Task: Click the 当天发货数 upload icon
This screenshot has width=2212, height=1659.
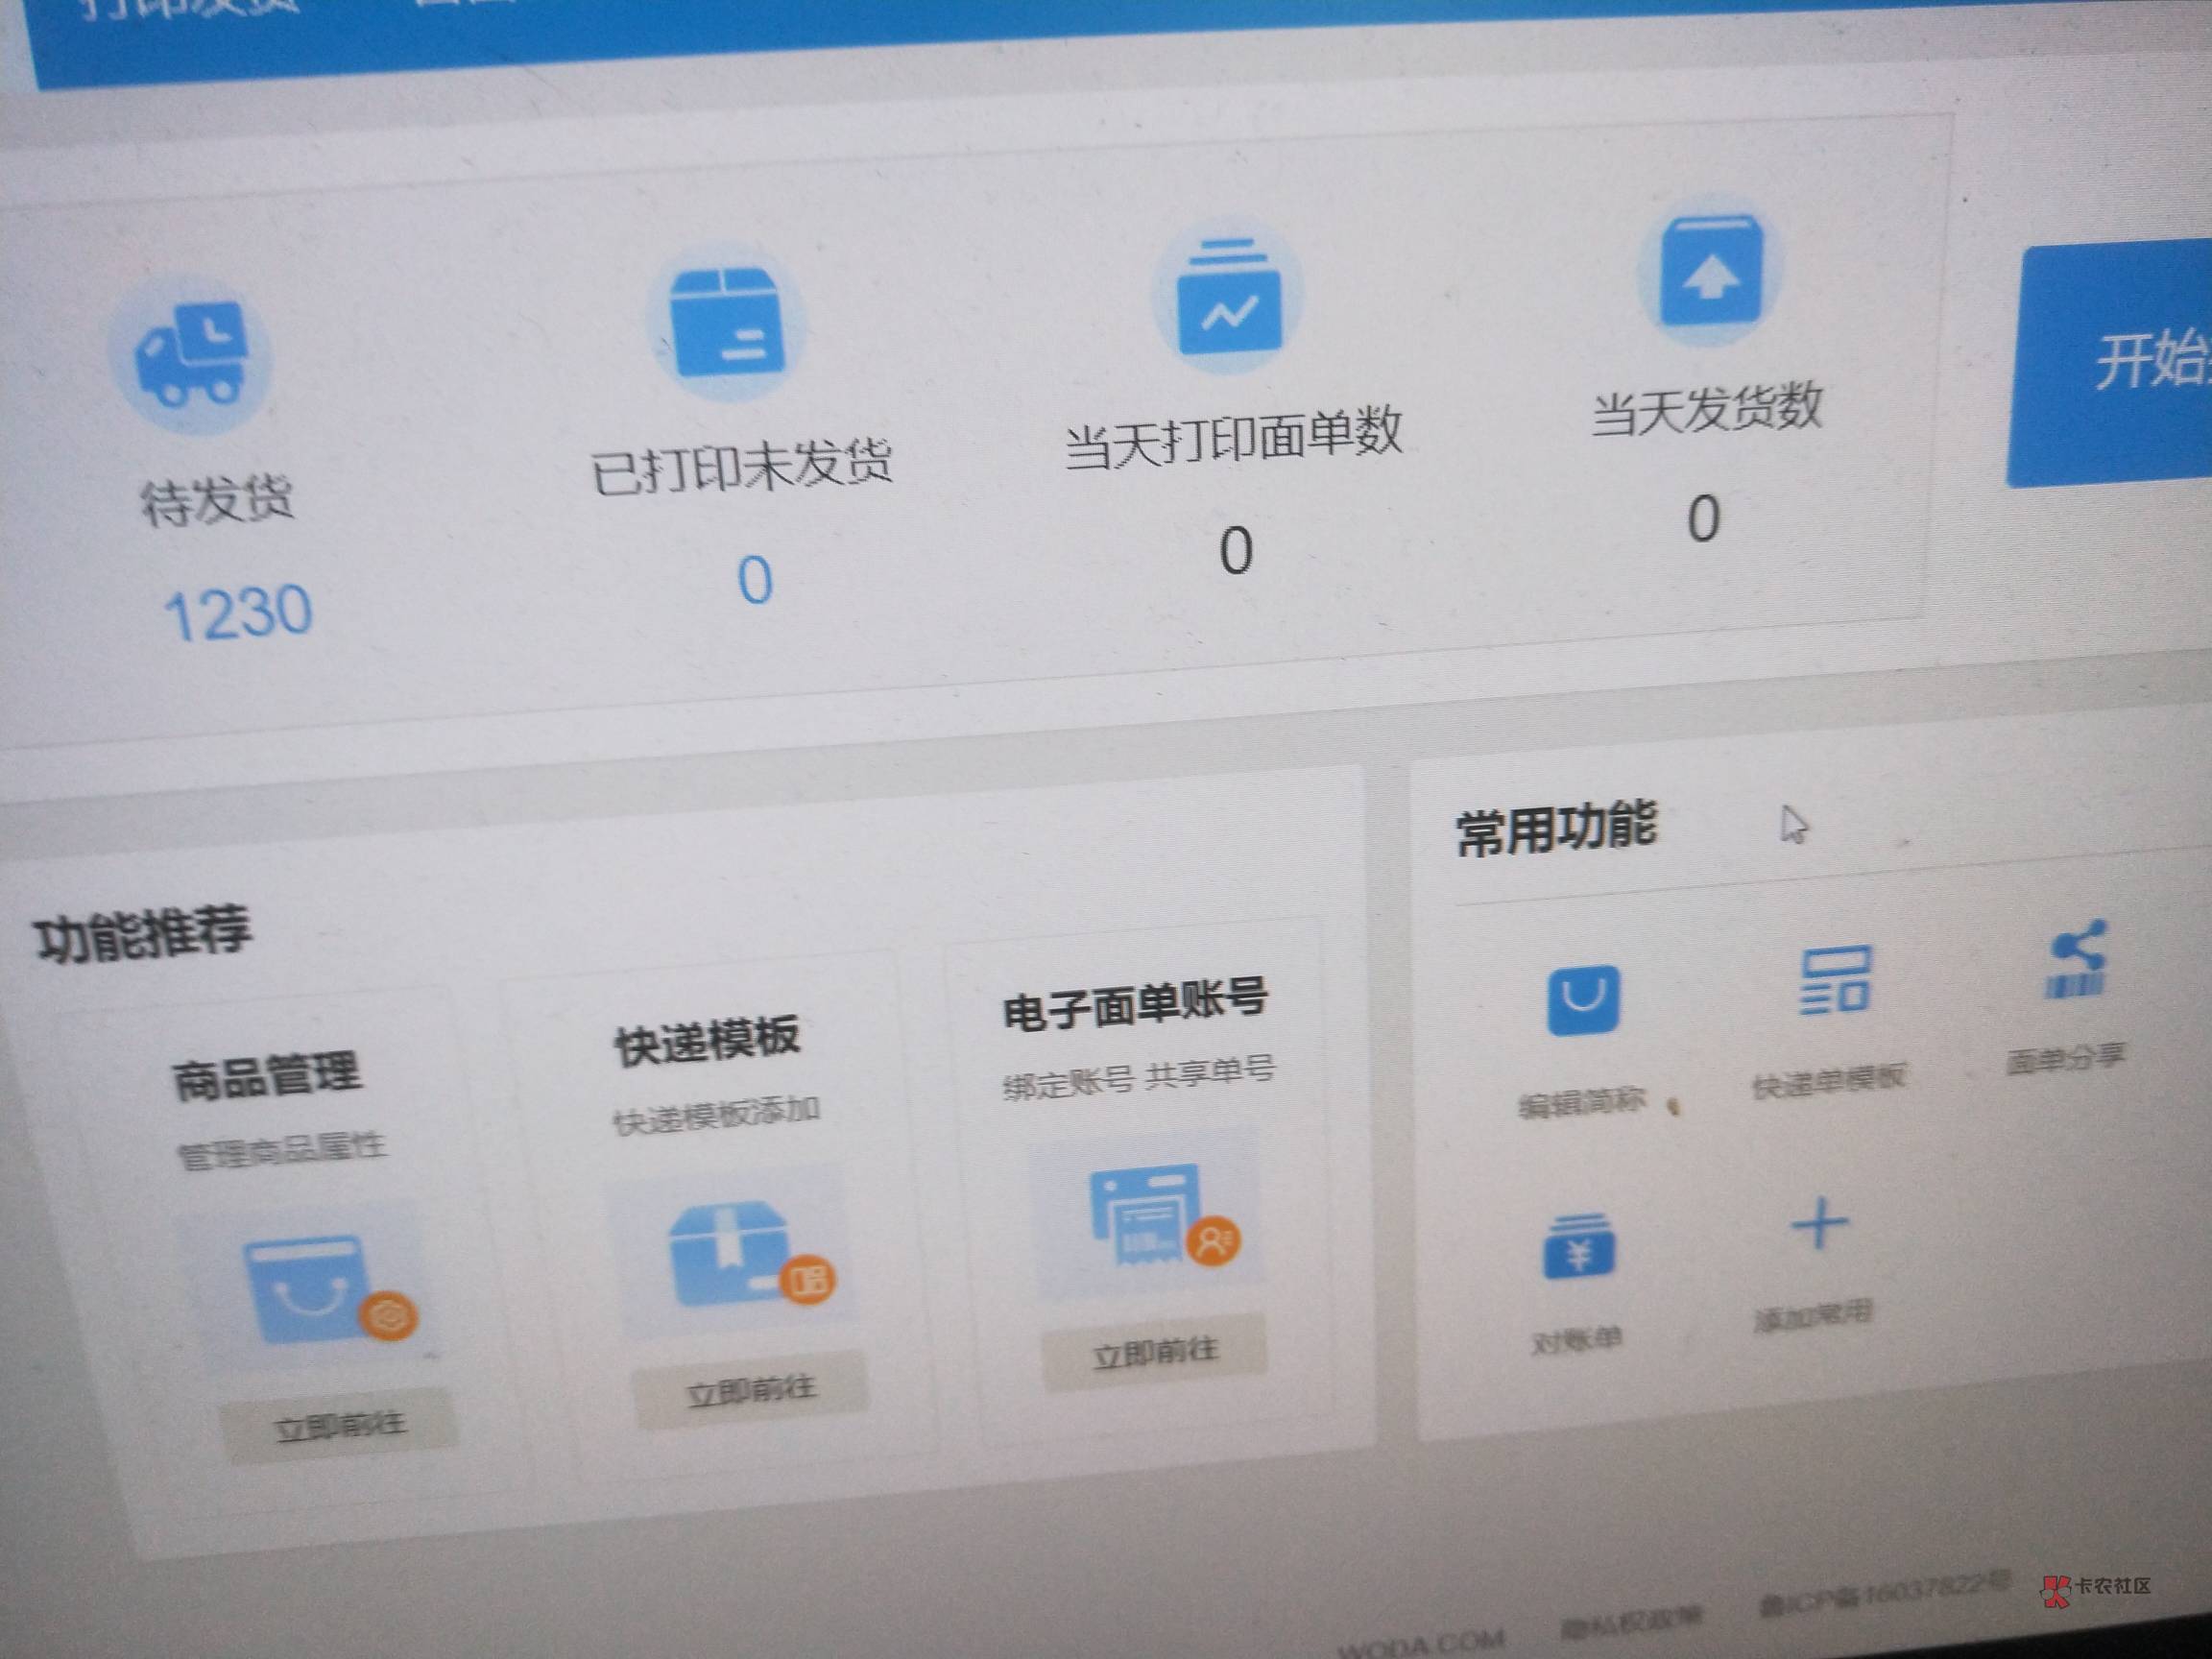Action: [1711, 270]
